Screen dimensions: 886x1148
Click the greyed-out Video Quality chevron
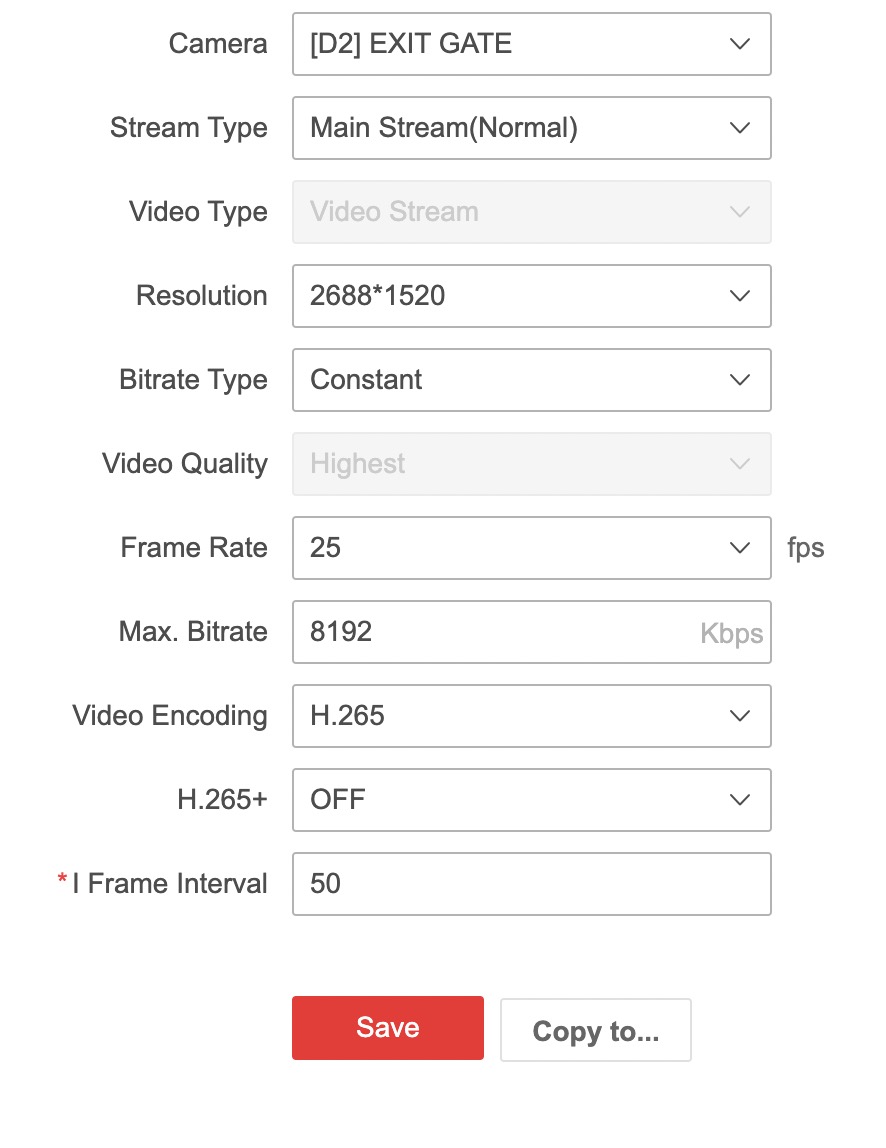click(739, 464)
